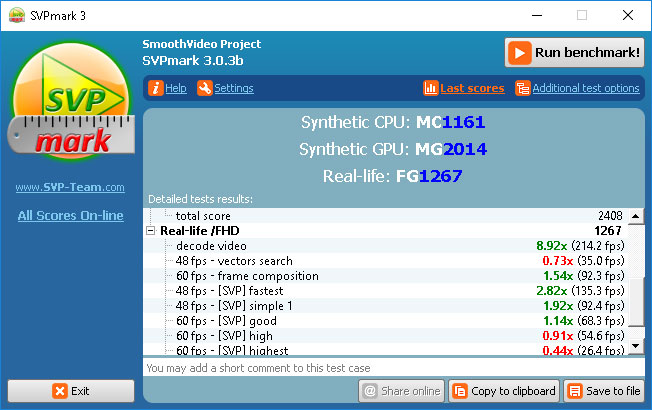Image resolution: width=652 pixels, height=410 pixels.
Task: Select the 'Real-life /FHD' row
Action: [385, 231]
